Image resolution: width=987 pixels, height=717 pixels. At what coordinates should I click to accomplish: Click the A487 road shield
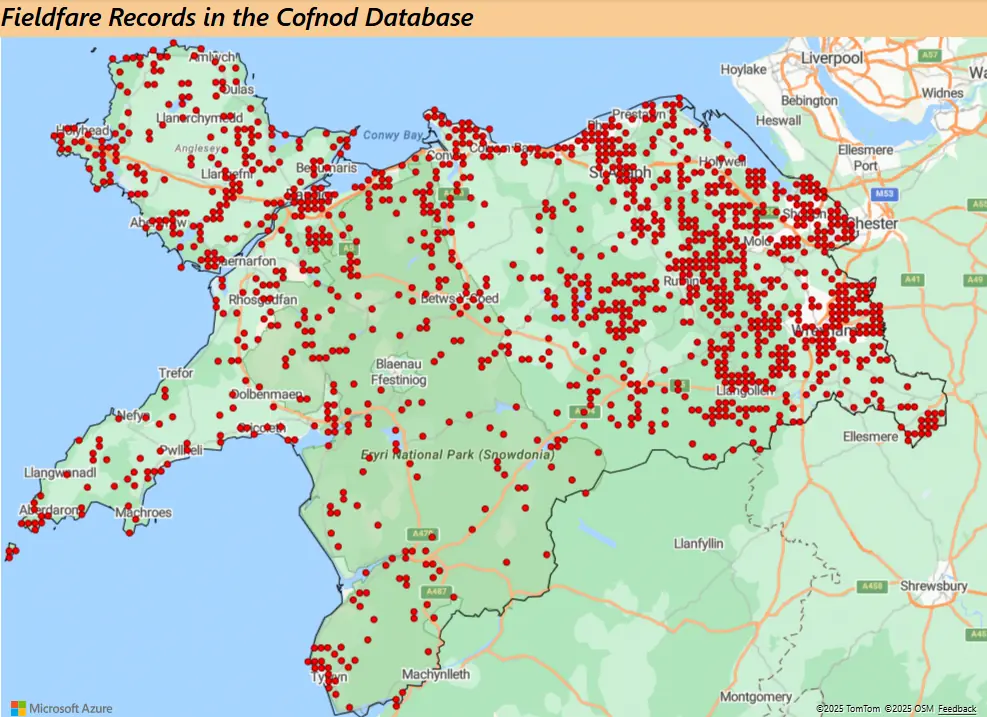[x=436, y=592]
